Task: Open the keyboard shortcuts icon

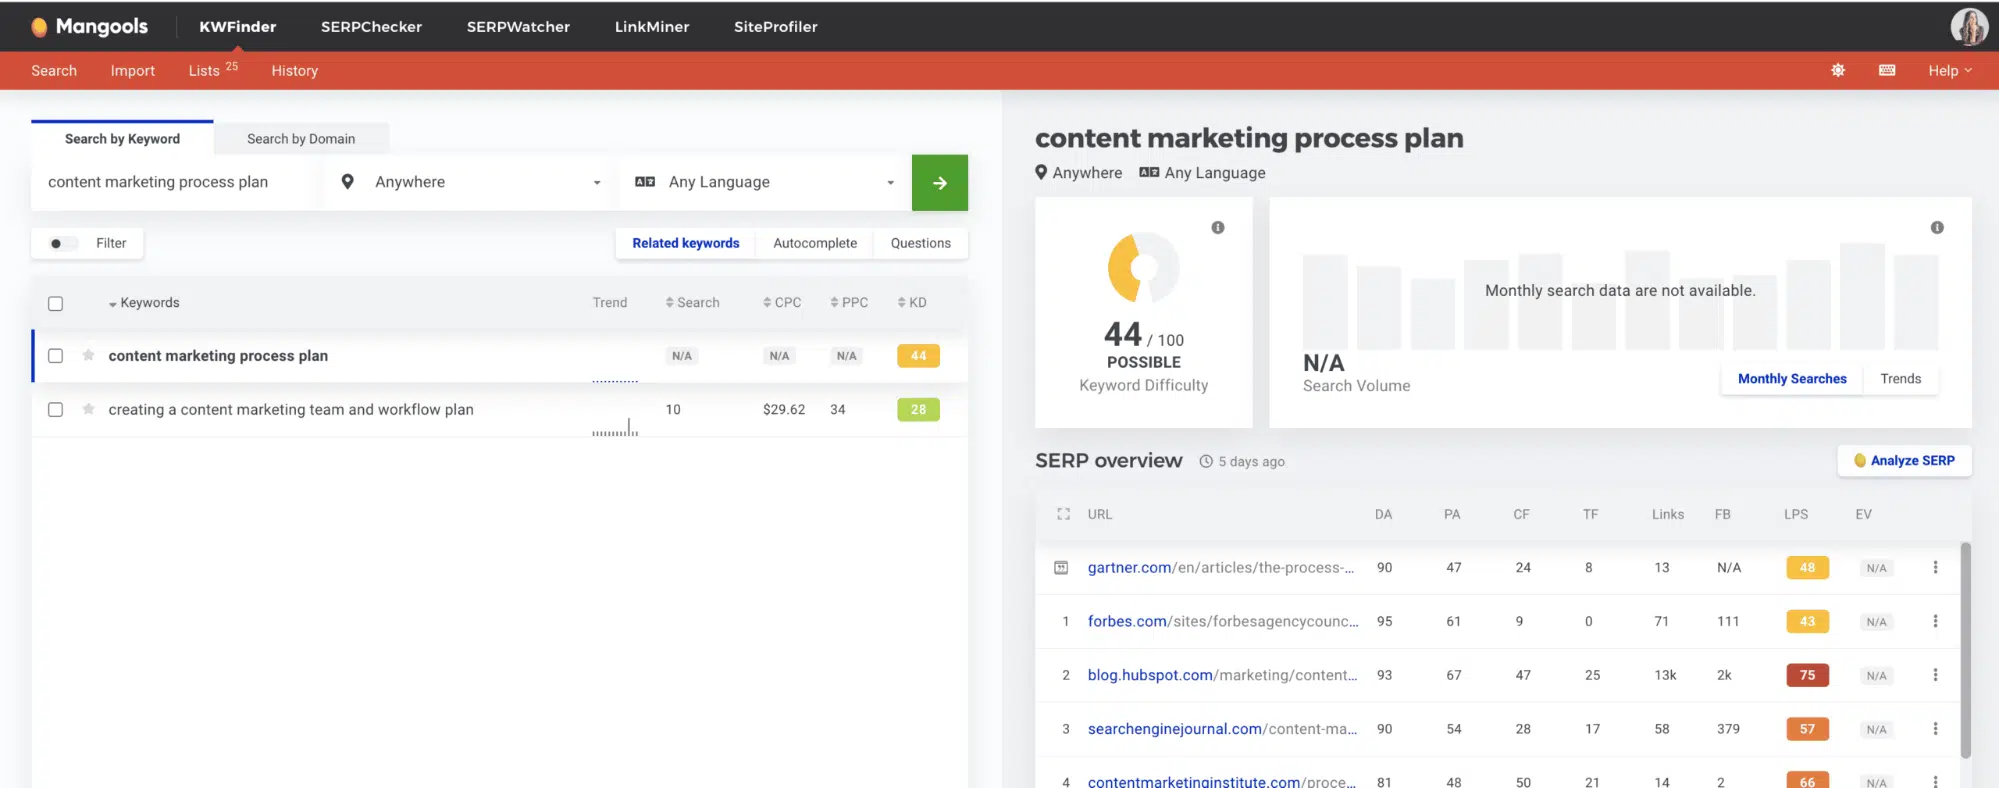Action: click(1887, 70)
